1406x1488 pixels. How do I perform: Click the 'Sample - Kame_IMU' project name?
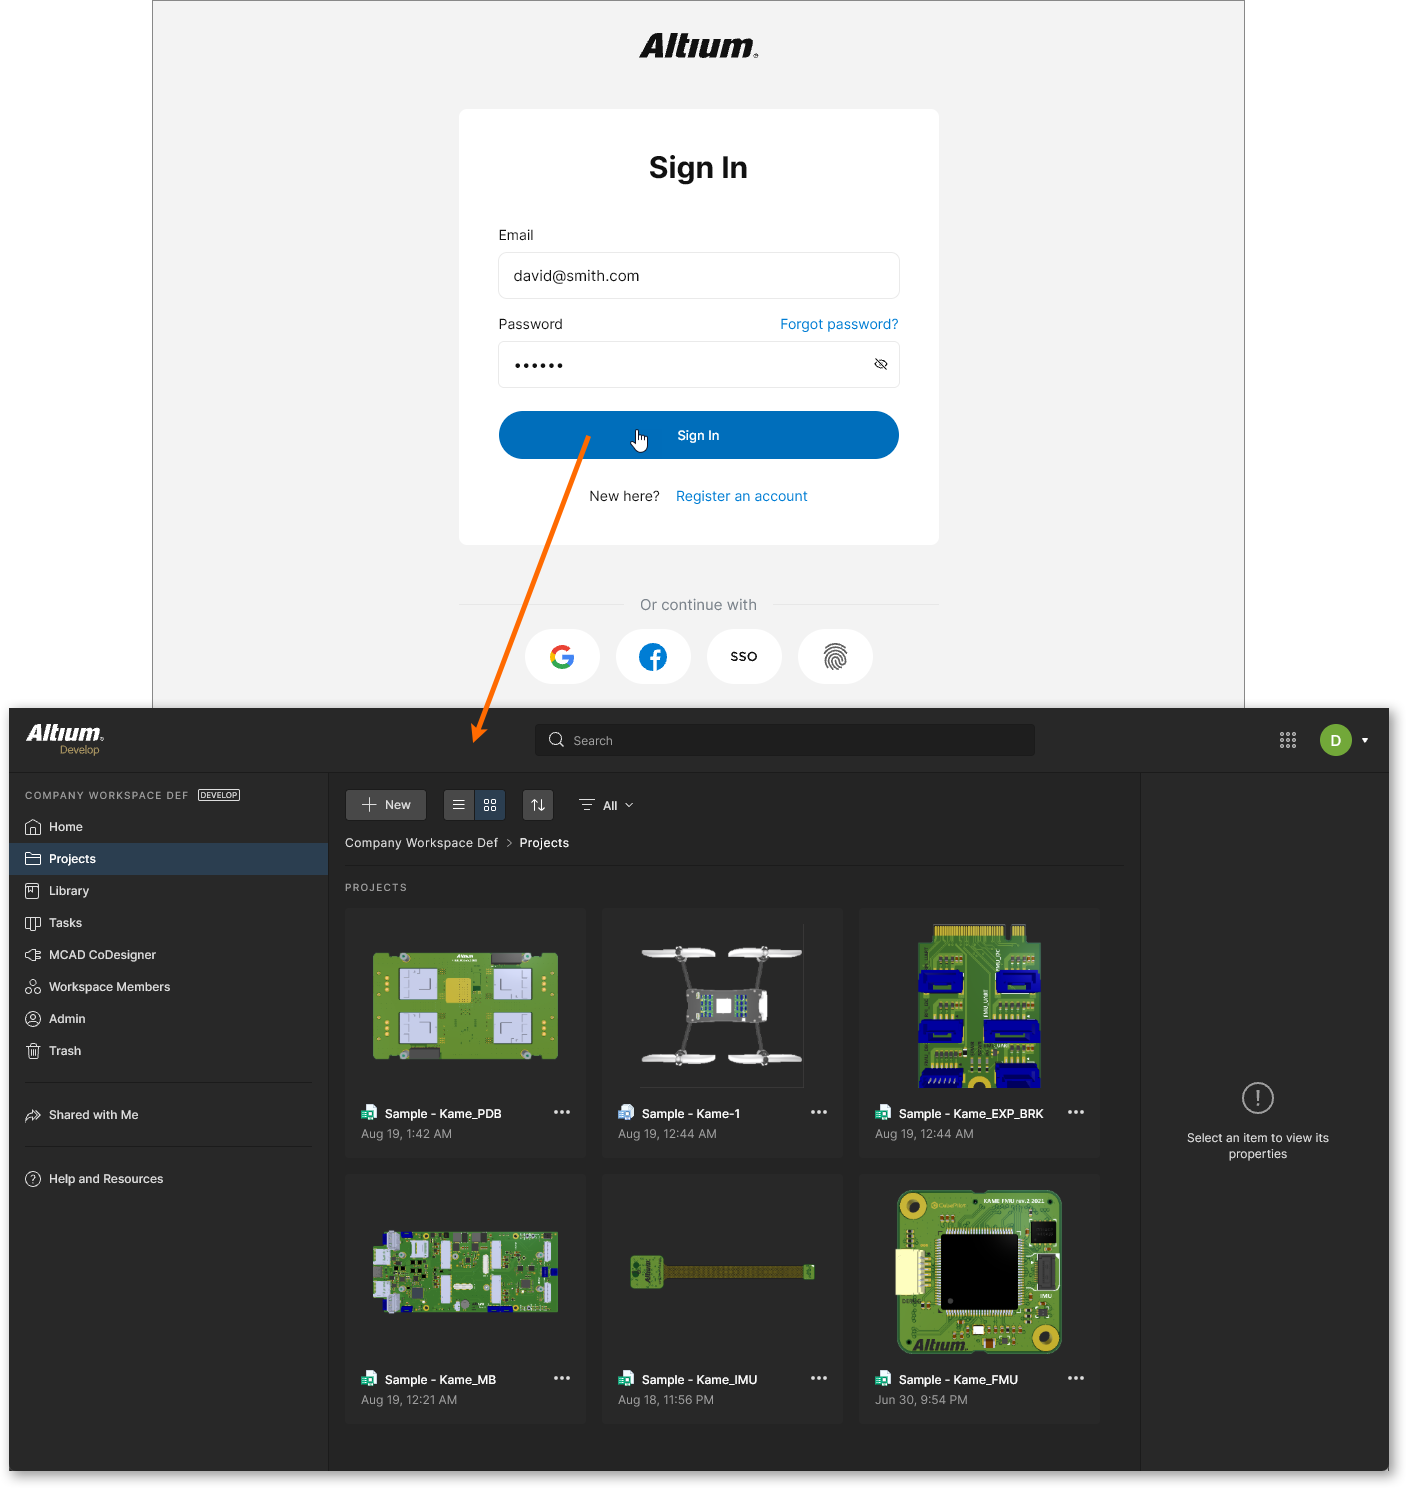click(x=699, y=1379)
